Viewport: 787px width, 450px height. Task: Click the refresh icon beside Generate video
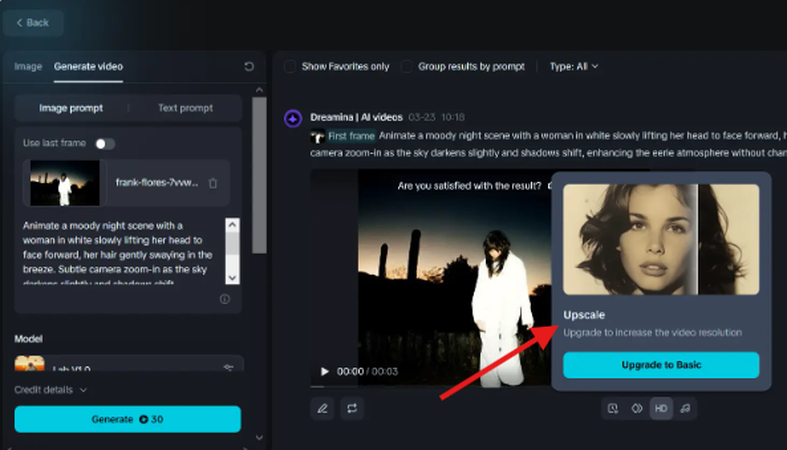click(x=249, y=67)
